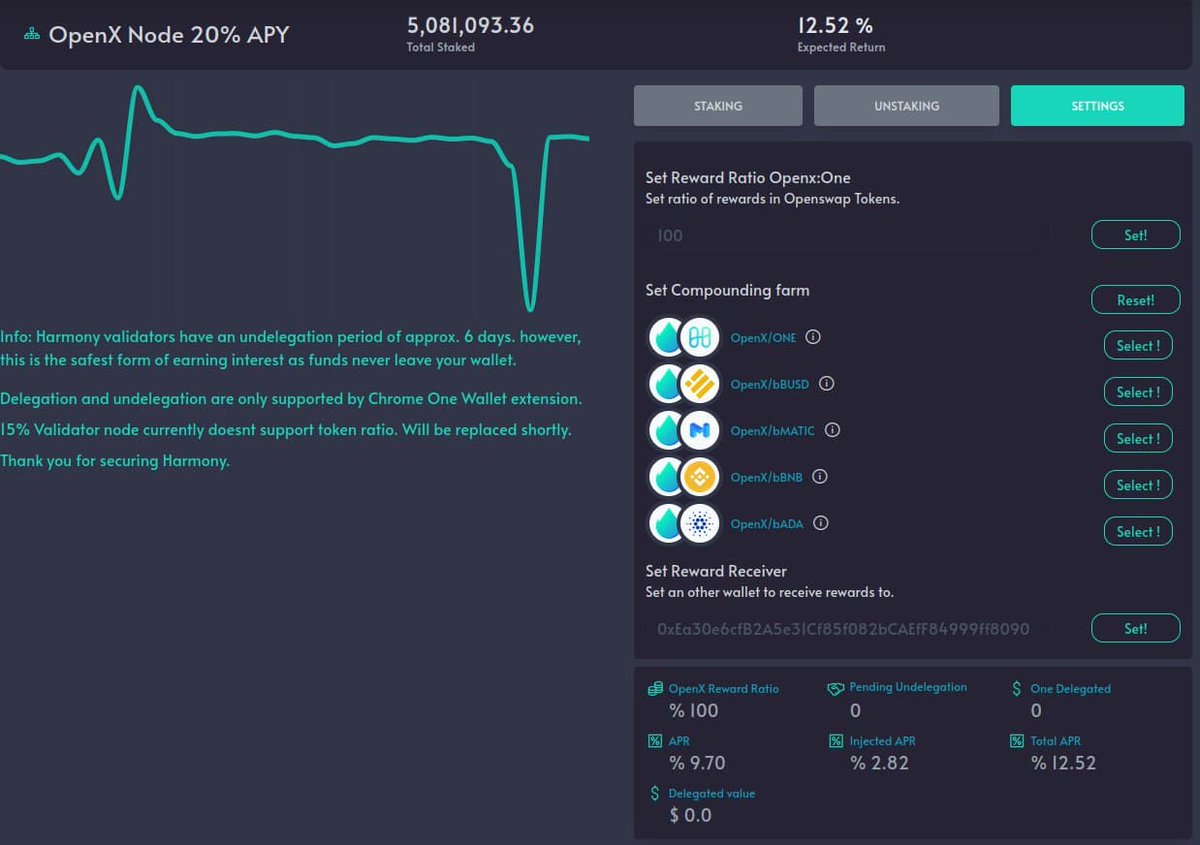Click OpenX droplet icon in OpenX/bADA row
Viewport: 1200px width, 845px height.
(x=665, y=524)
